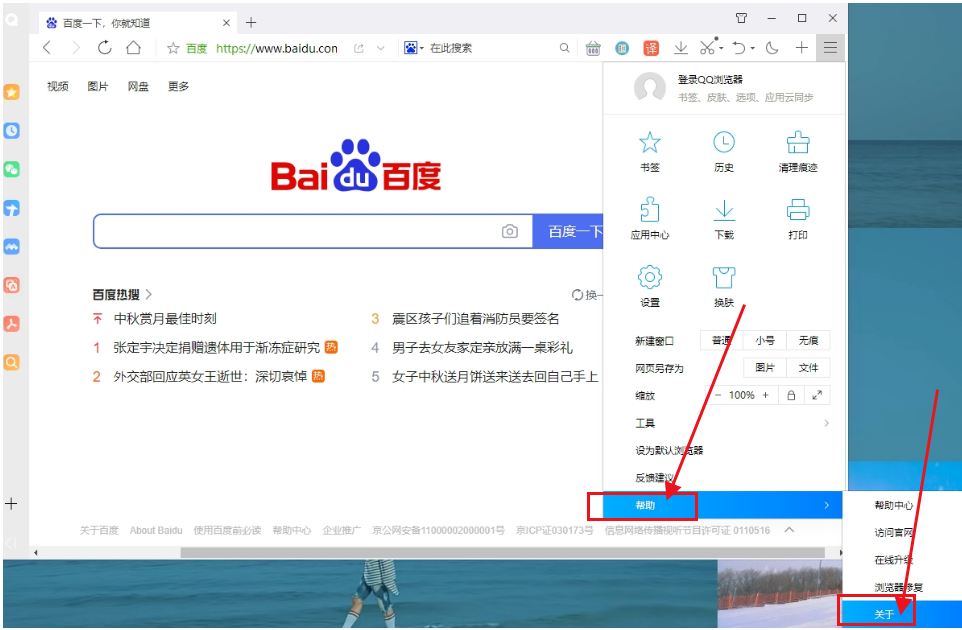
Task: Open Downloads (下载) in menu panel
Action: 724,218
